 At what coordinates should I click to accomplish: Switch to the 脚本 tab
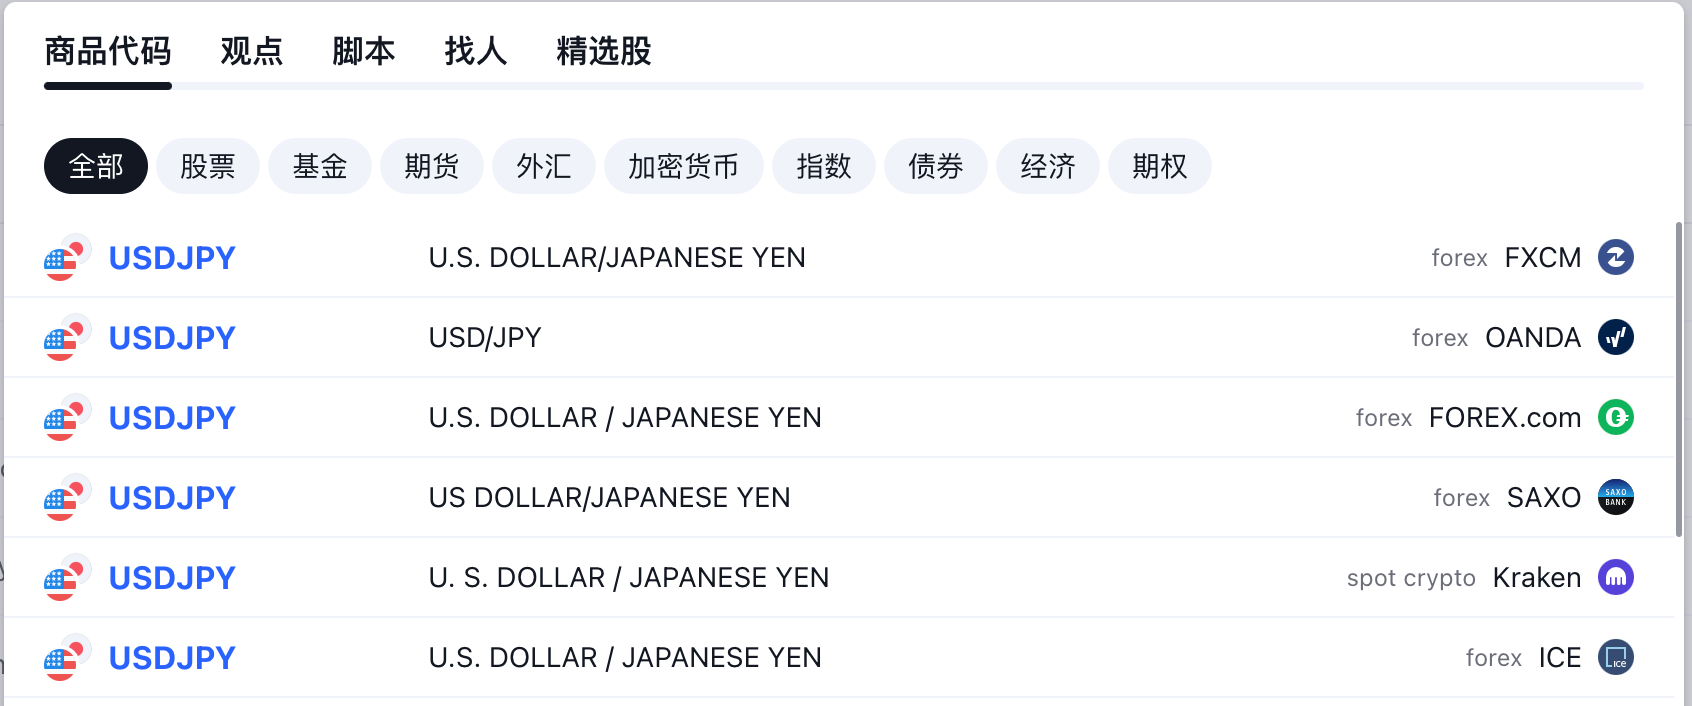coord(364,51)
